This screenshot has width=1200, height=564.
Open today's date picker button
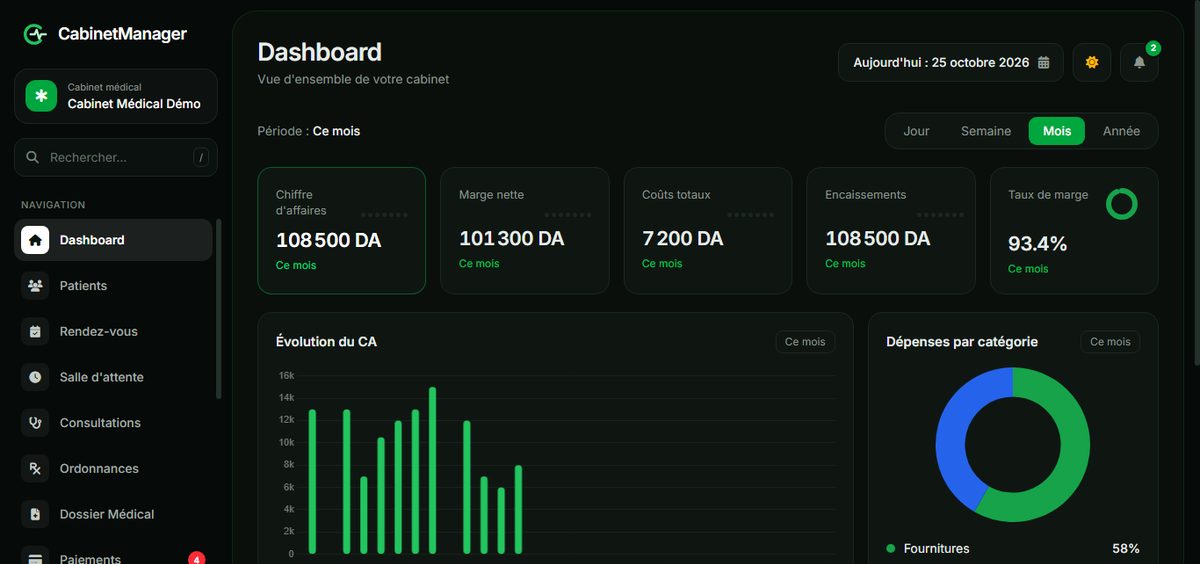(x=950, y=62)
